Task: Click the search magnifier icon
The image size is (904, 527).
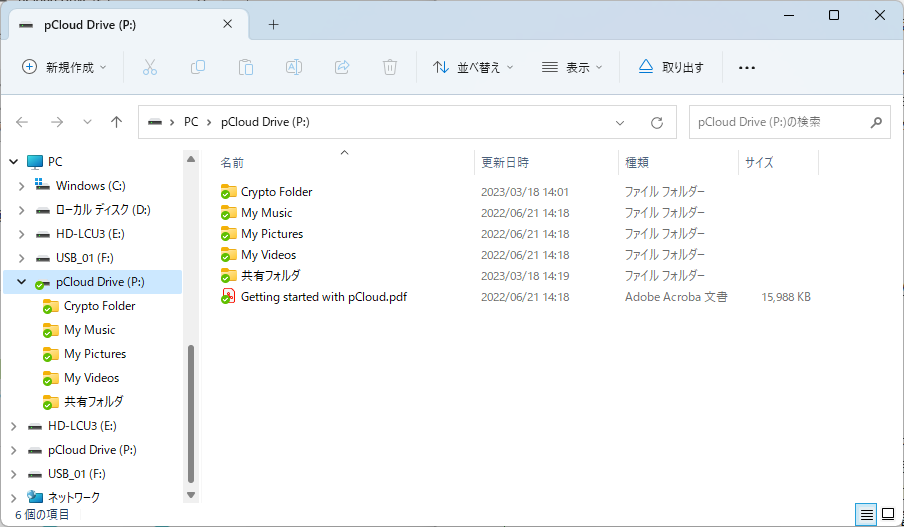Action: (876, 122)
